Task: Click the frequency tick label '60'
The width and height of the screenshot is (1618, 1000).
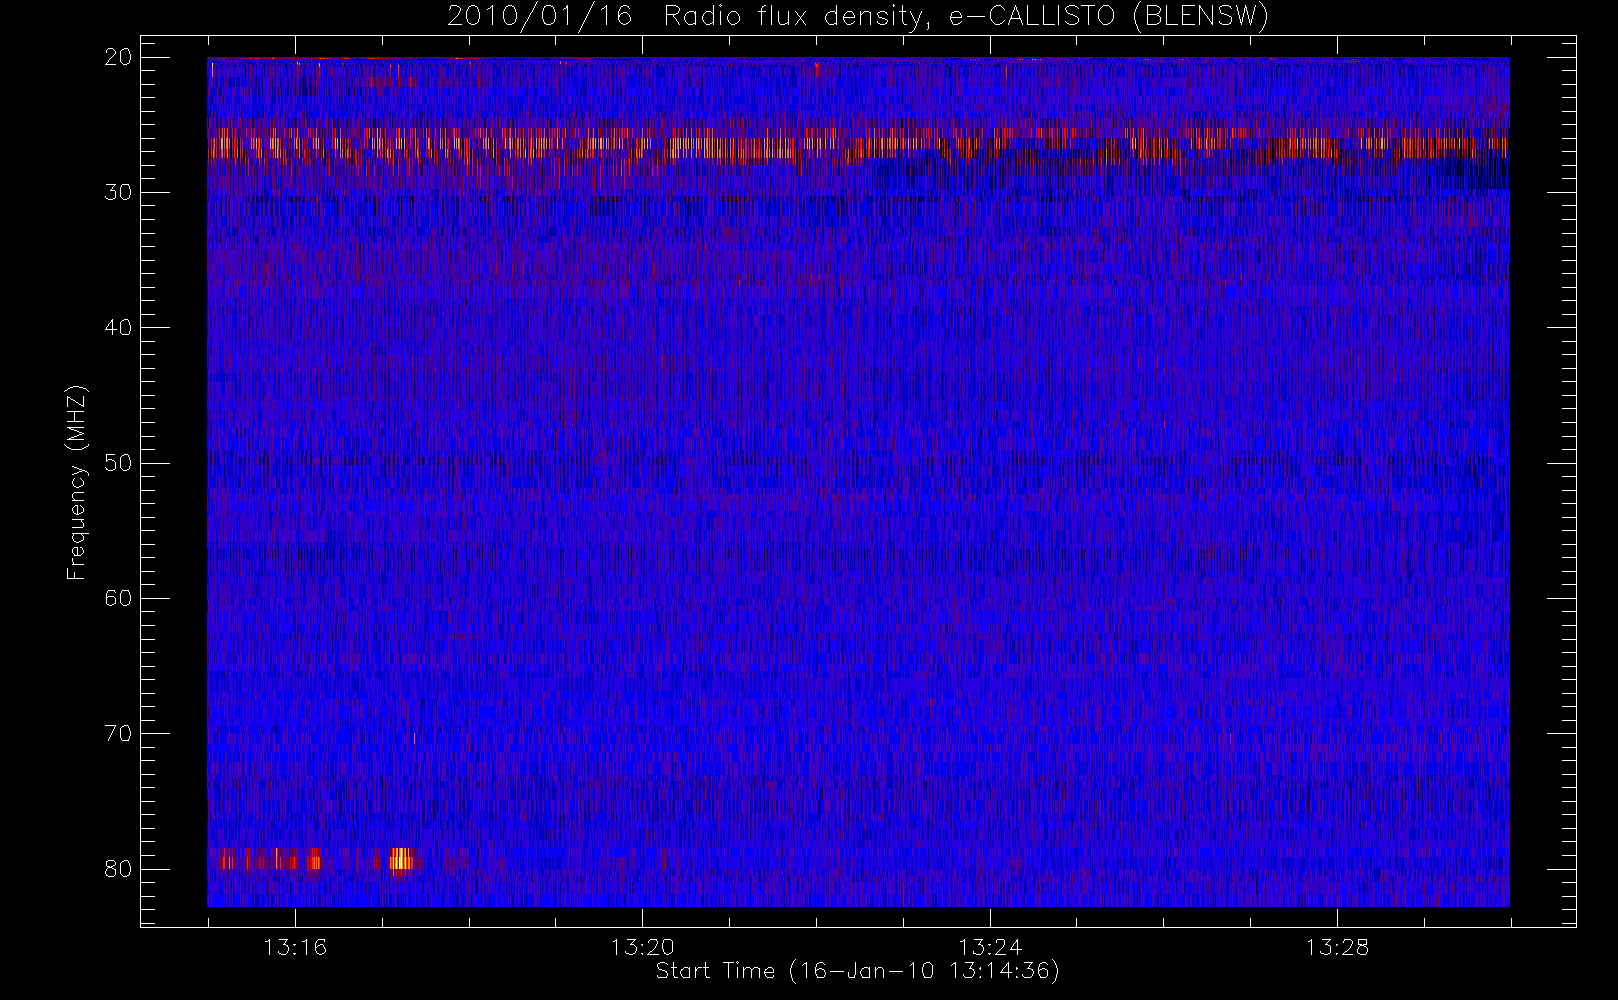Action: click(x=118, y=598)
